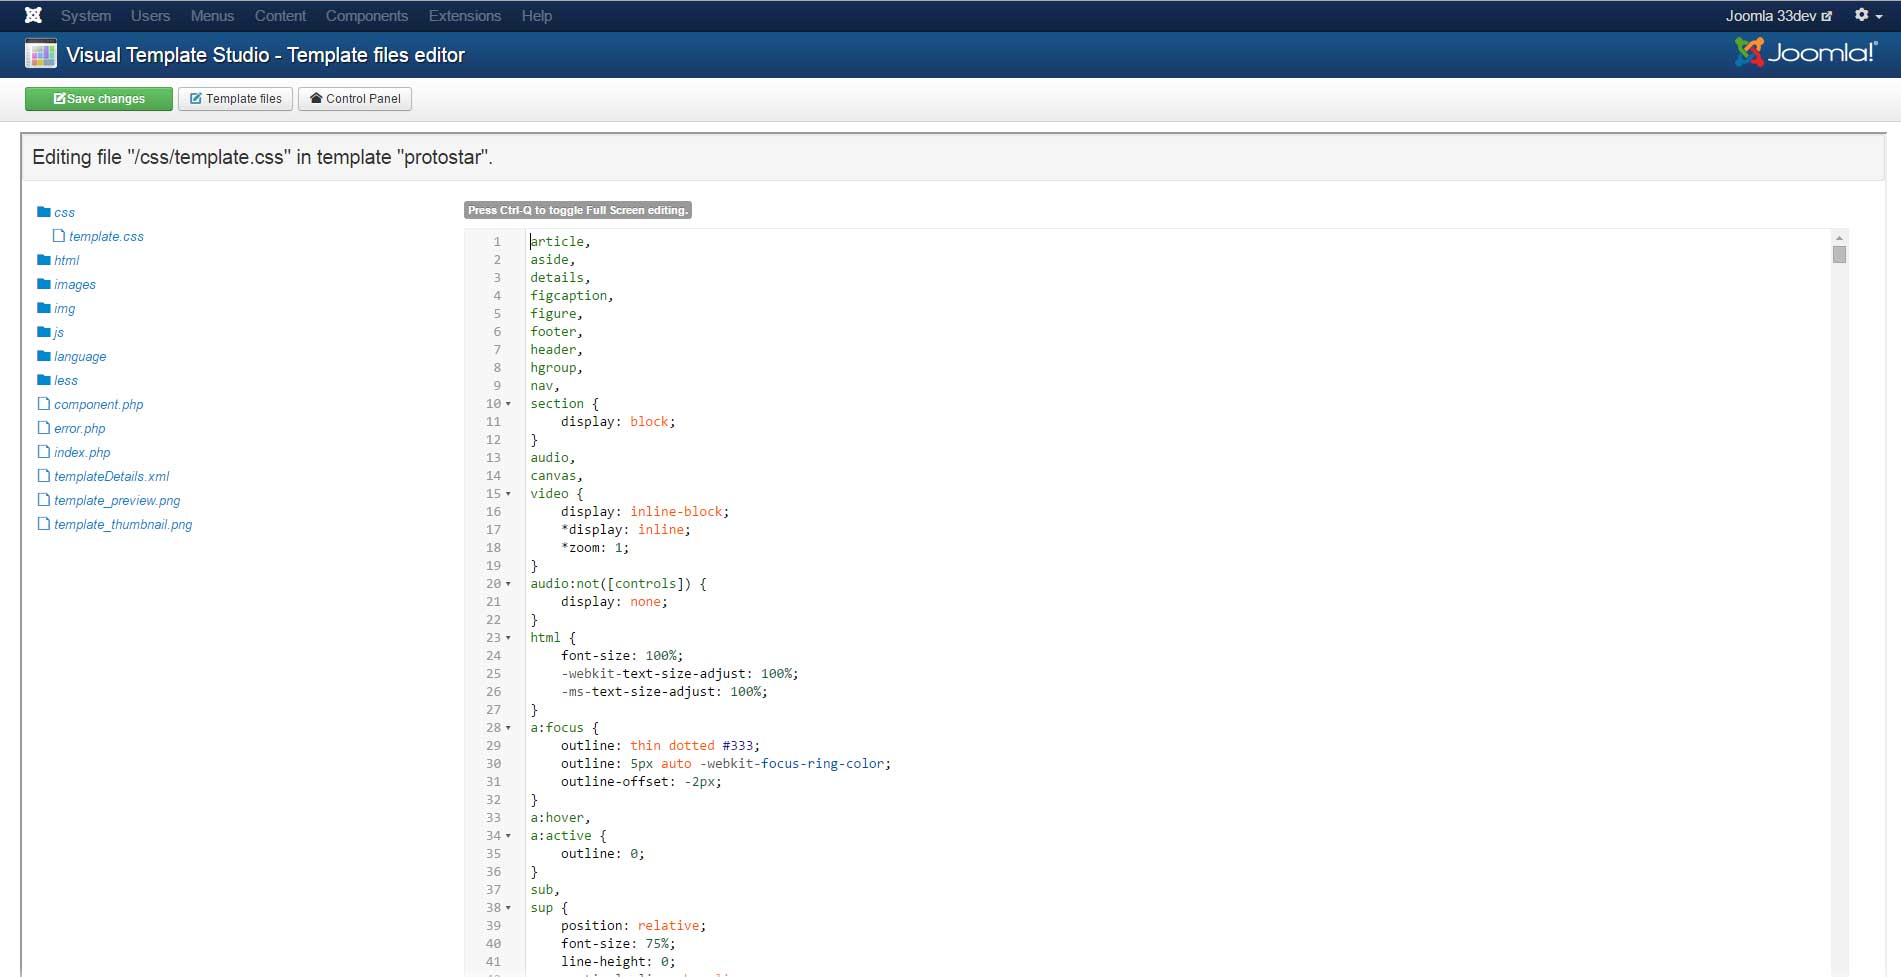Click the editor vertical scrollbar thumb
1901x977 pixels.
point(1839,254)
